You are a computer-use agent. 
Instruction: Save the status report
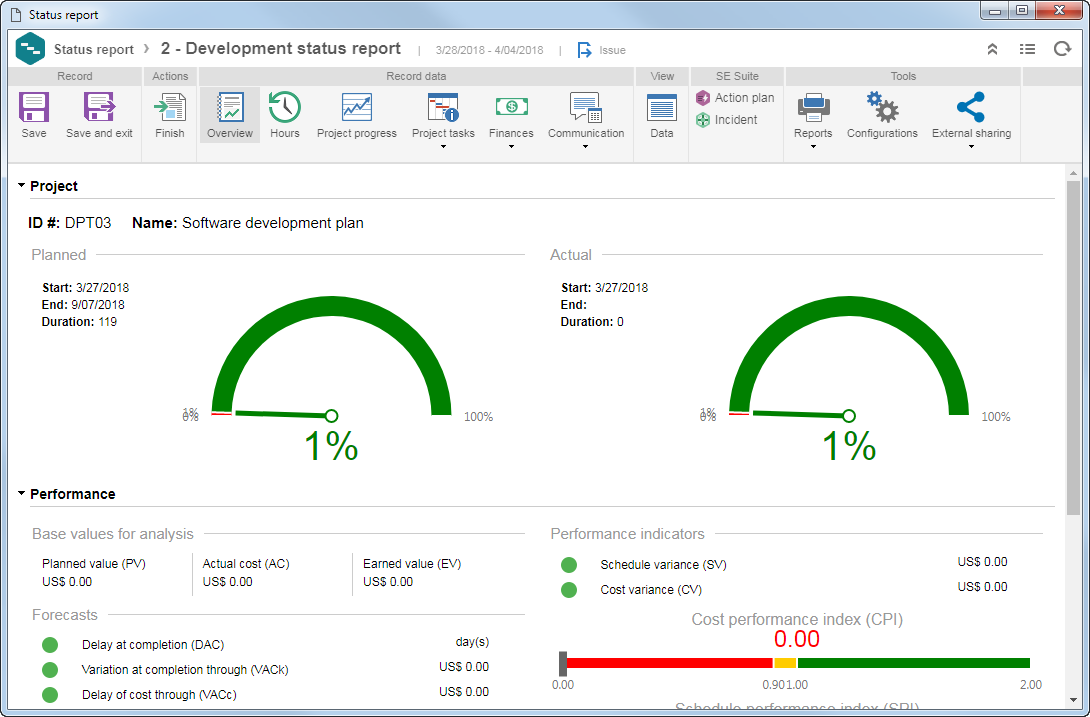click(33, 115)
